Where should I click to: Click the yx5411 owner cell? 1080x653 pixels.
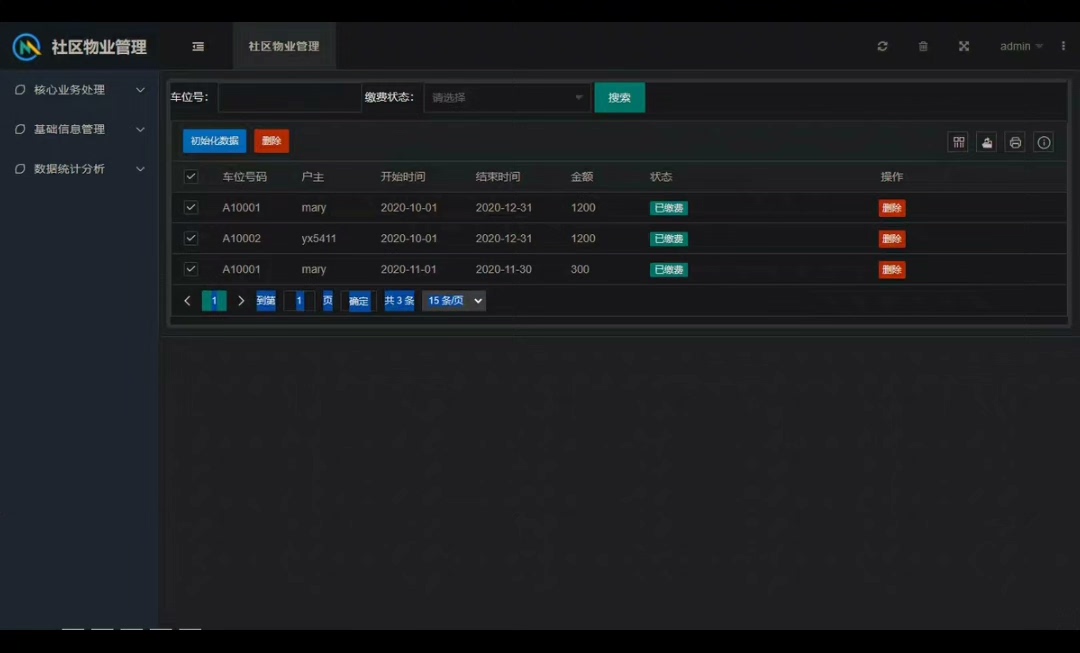tap(319, 238)
